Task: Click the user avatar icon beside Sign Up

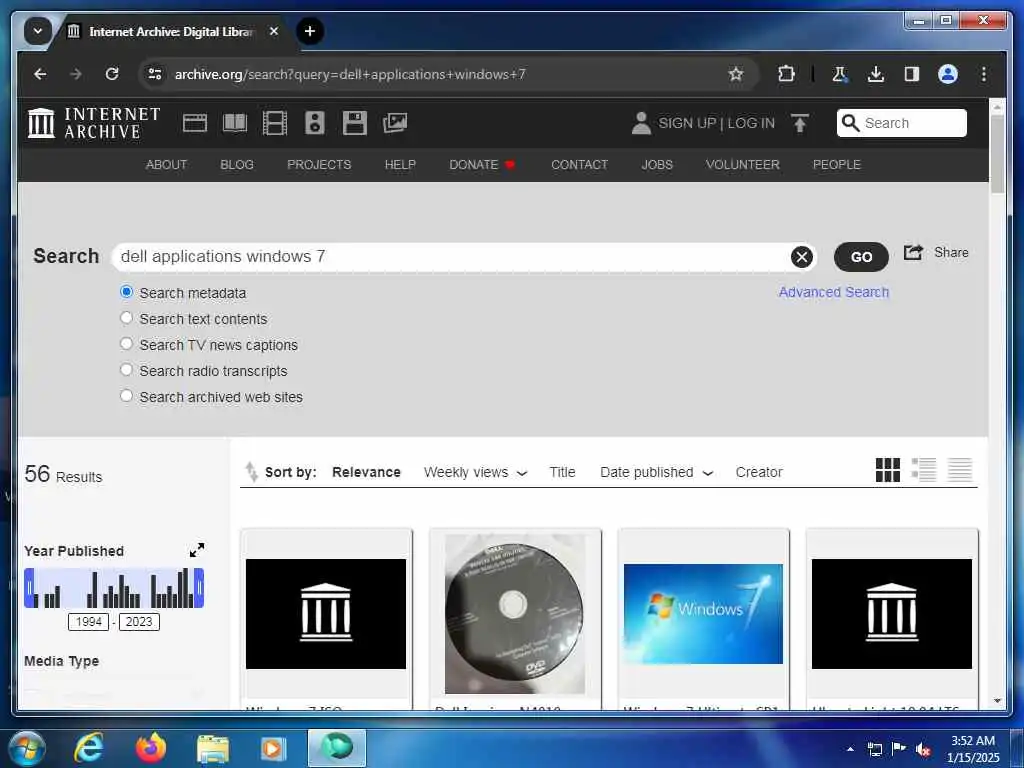Action: click(641, 123)
